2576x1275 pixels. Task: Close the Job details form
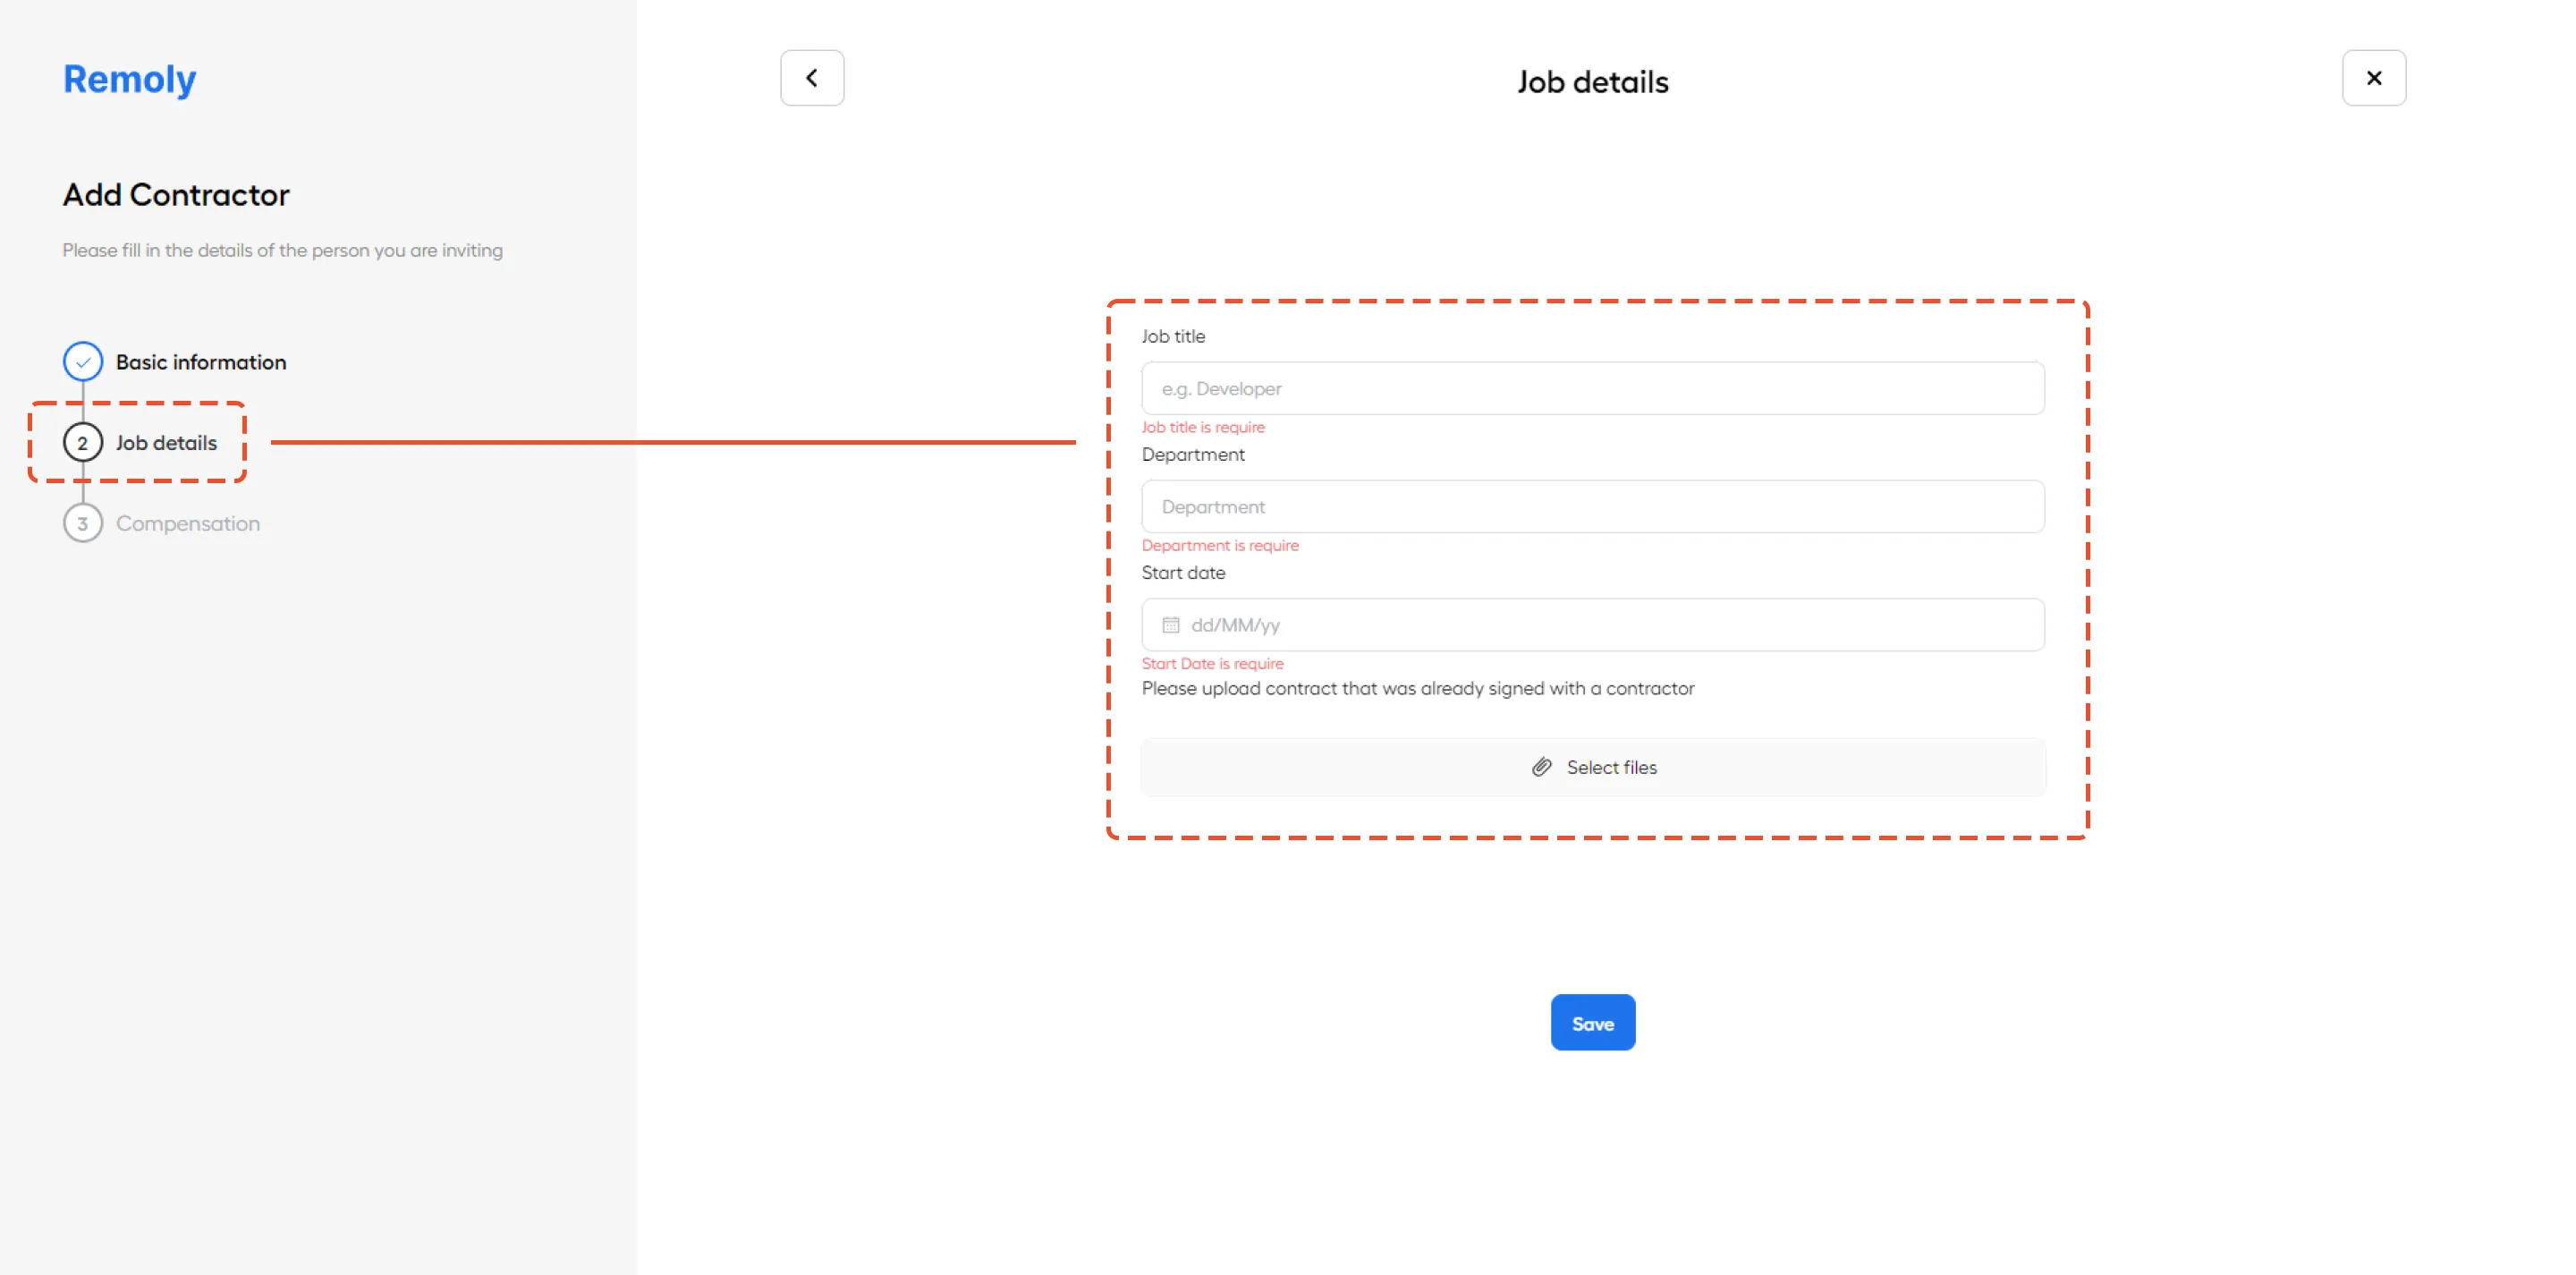pyautogui.click(x=2374, y=78)
